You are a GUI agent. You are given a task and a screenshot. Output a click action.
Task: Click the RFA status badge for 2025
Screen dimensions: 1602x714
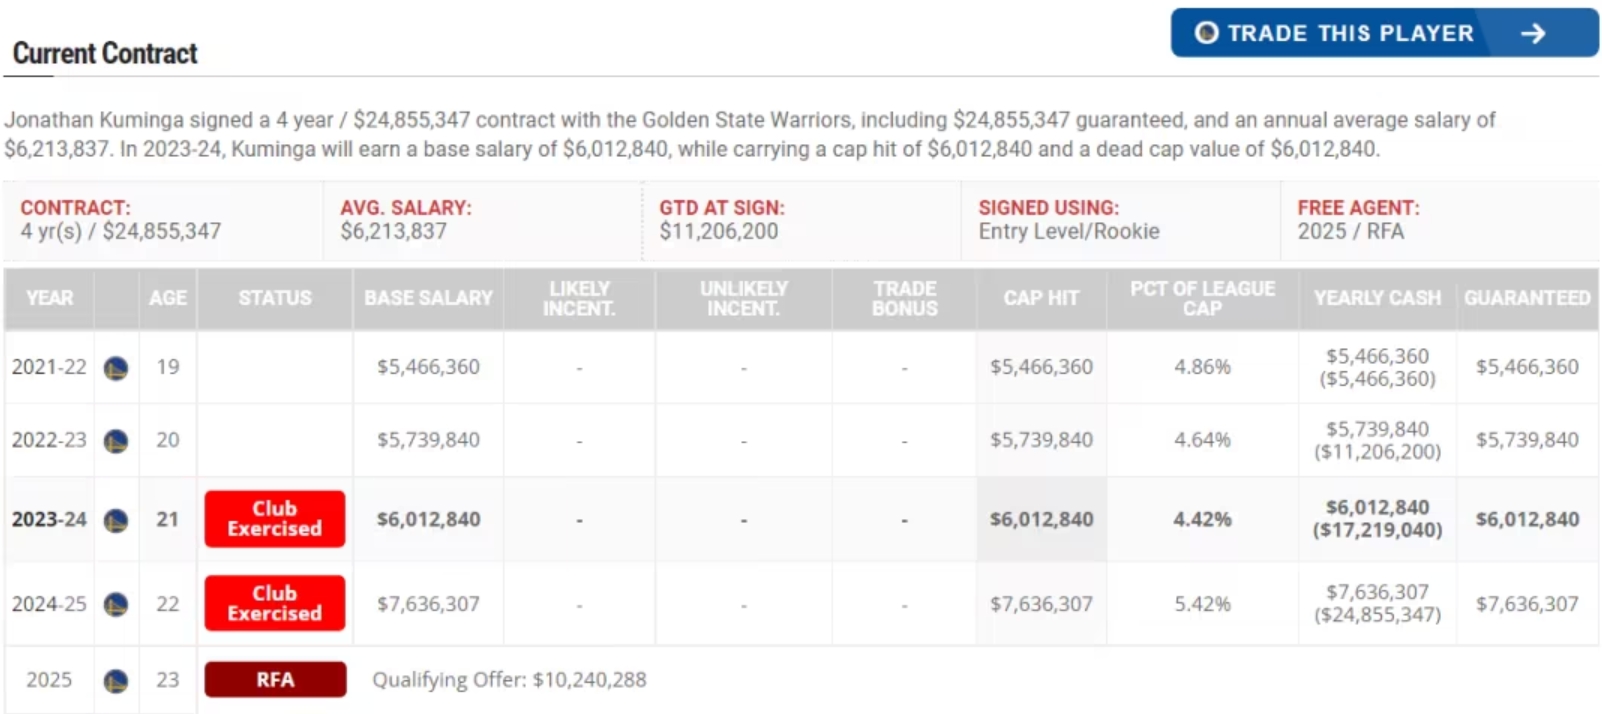tap(275, 680)
